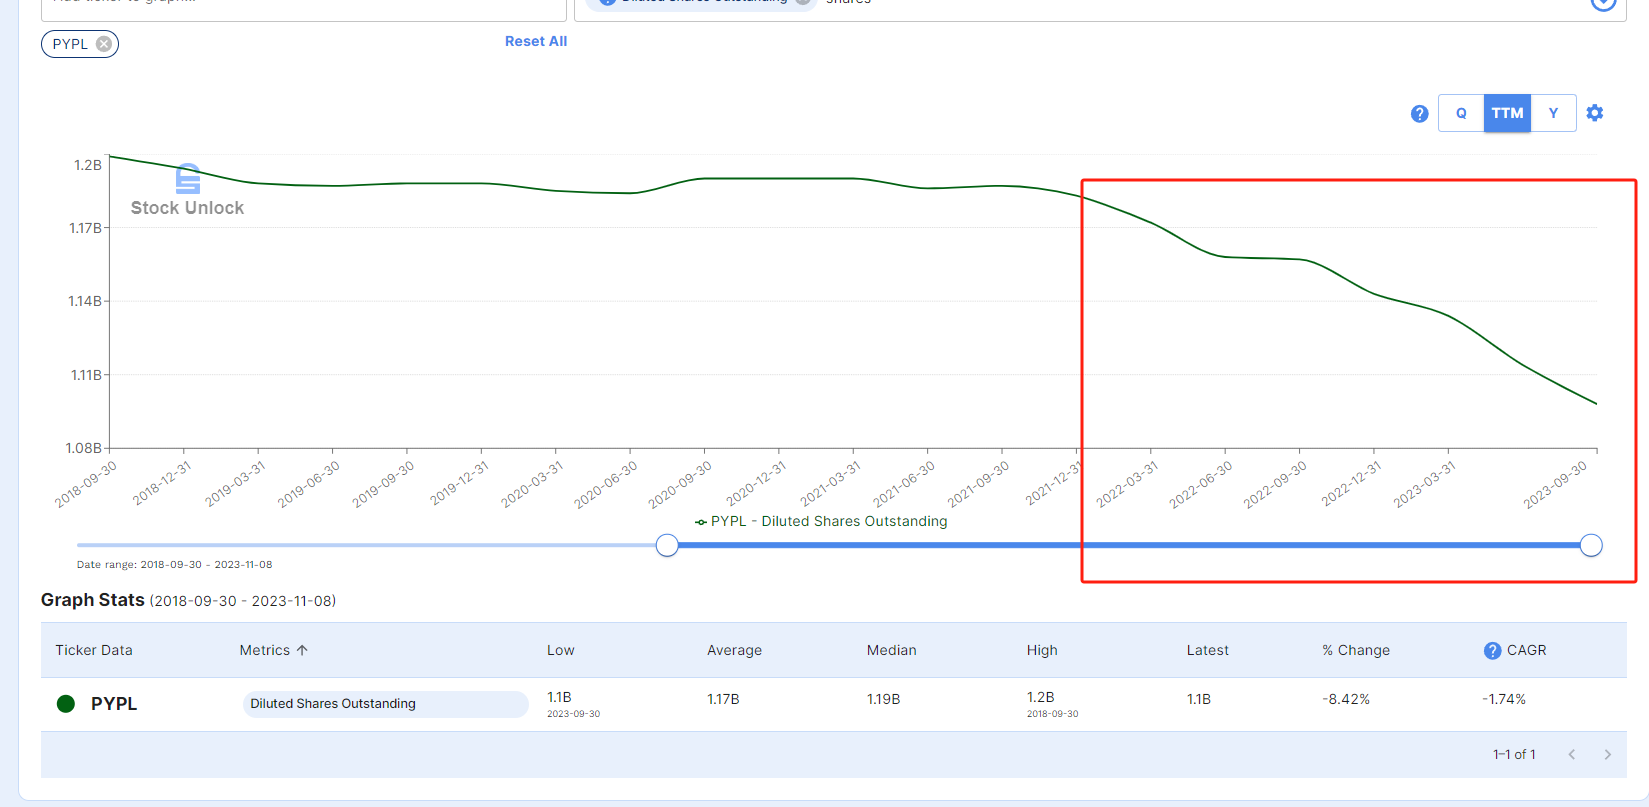Click the Metrics column header
This screenshot has height=807, width=1649.
click(264, 650)
